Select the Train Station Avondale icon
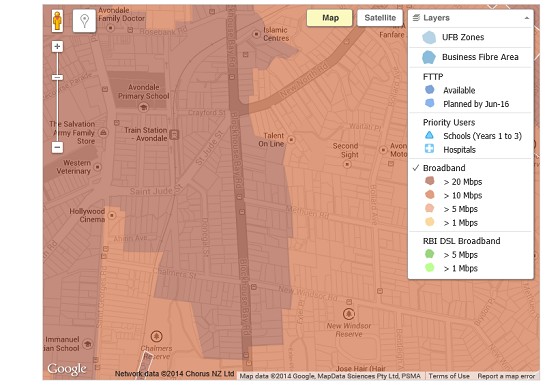 (174, 135)
